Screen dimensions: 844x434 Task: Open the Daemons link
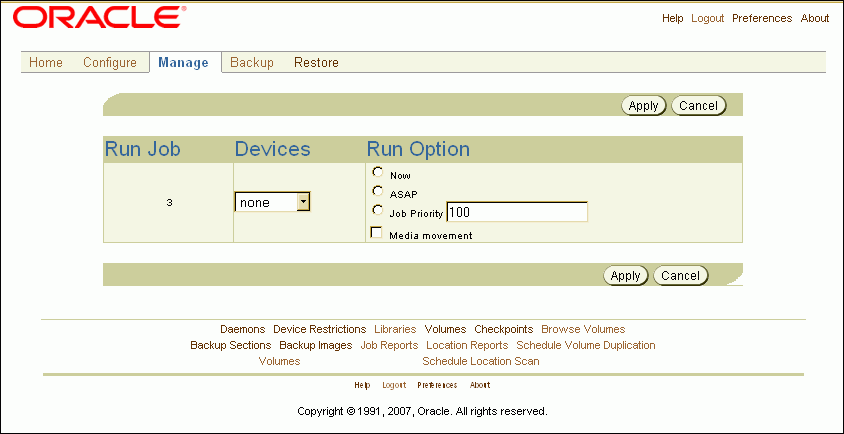pyautogui.click(x=243, y=329)
